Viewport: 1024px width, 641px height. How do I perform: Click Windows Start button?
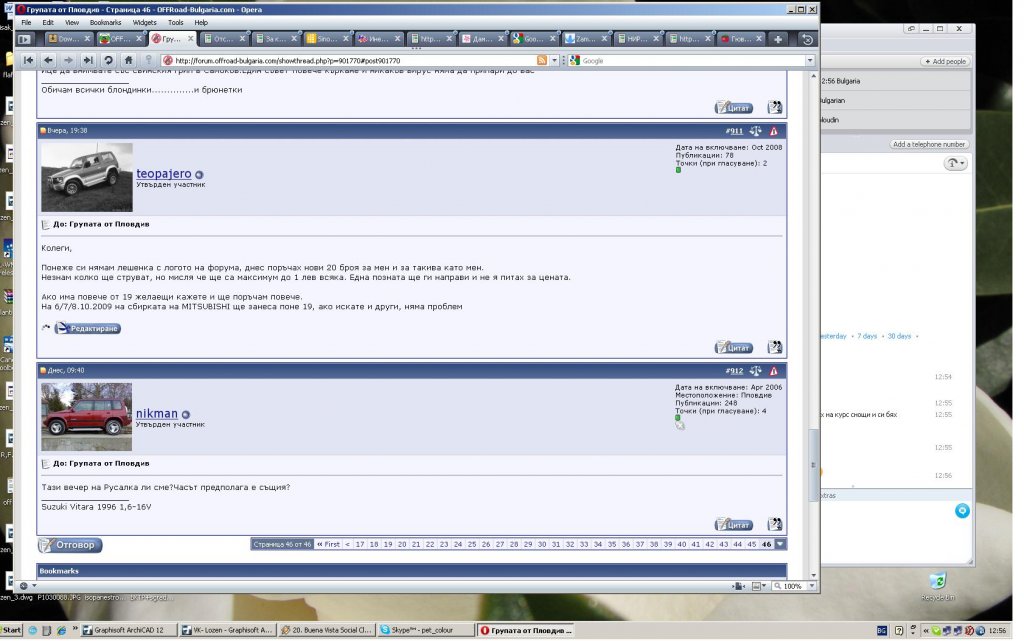pos(11,631)
